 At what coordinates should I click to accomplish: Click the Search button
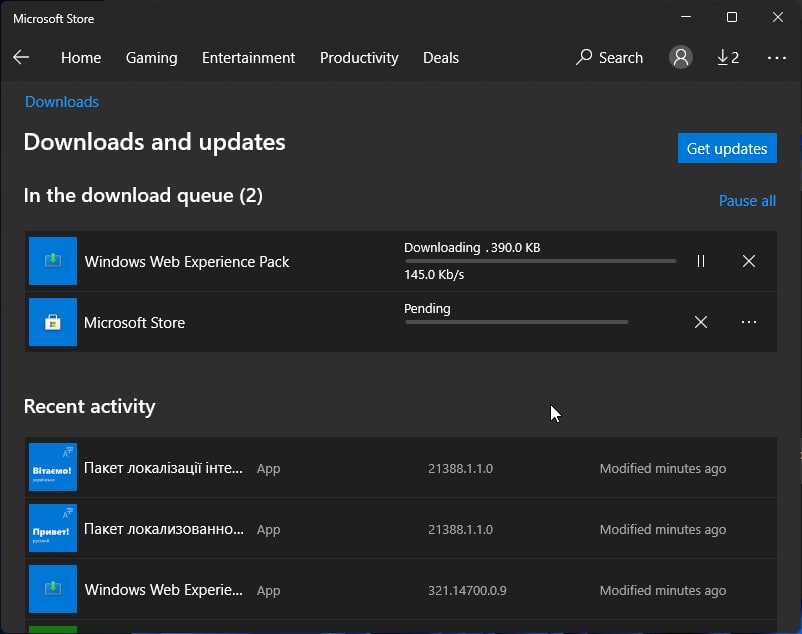click(609, 58)
